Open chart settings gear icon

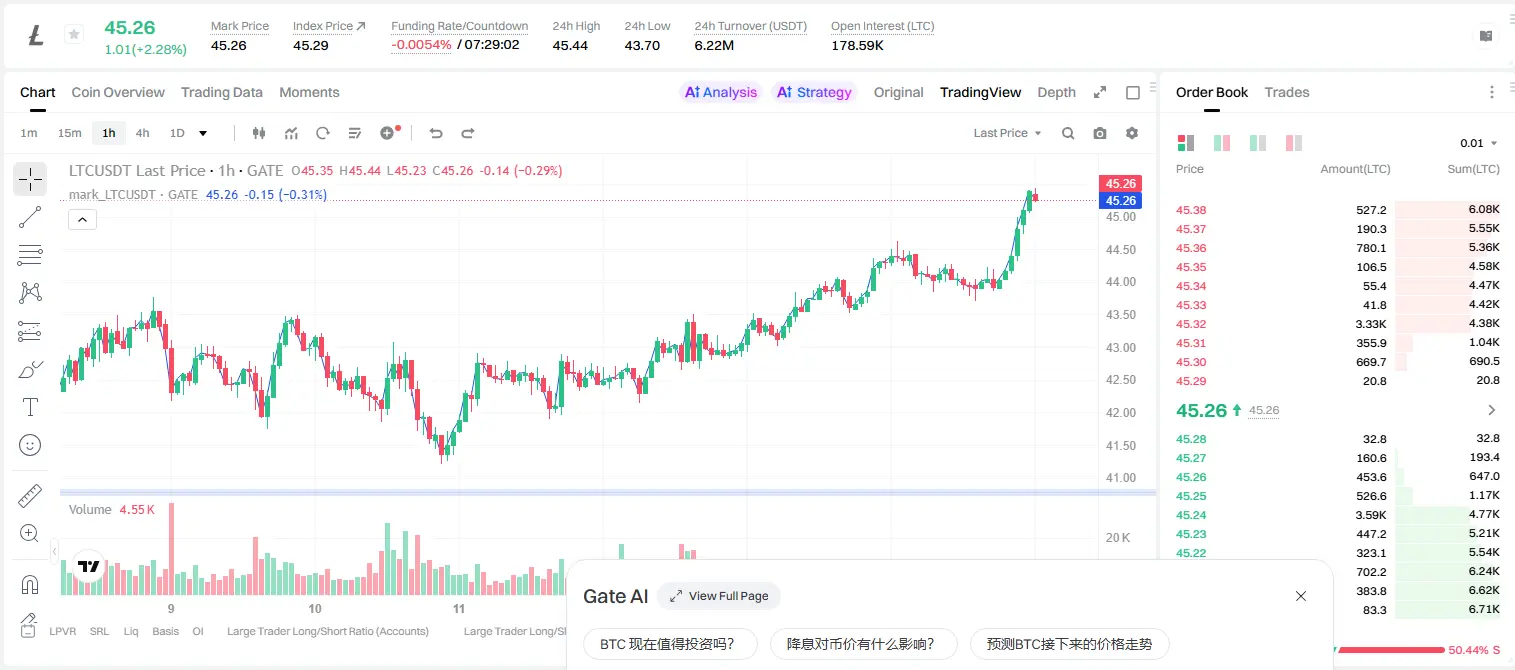[x=1132, y=133]
